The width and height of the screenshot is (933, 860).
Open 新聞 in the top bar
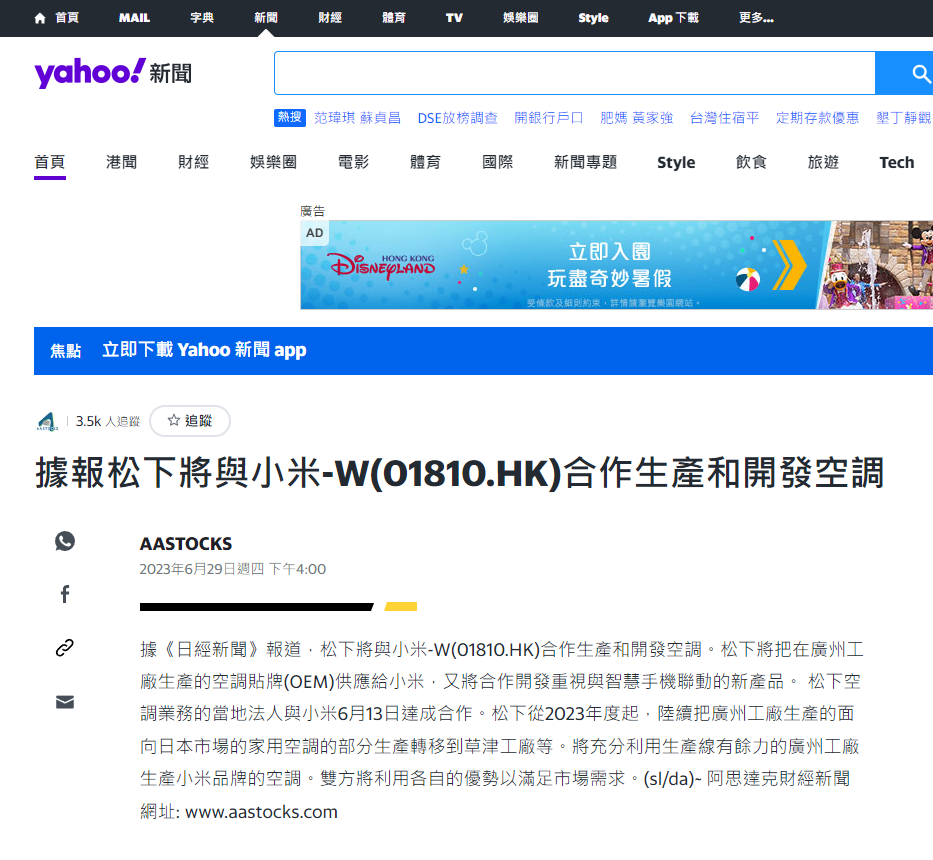tap(265, 18)
